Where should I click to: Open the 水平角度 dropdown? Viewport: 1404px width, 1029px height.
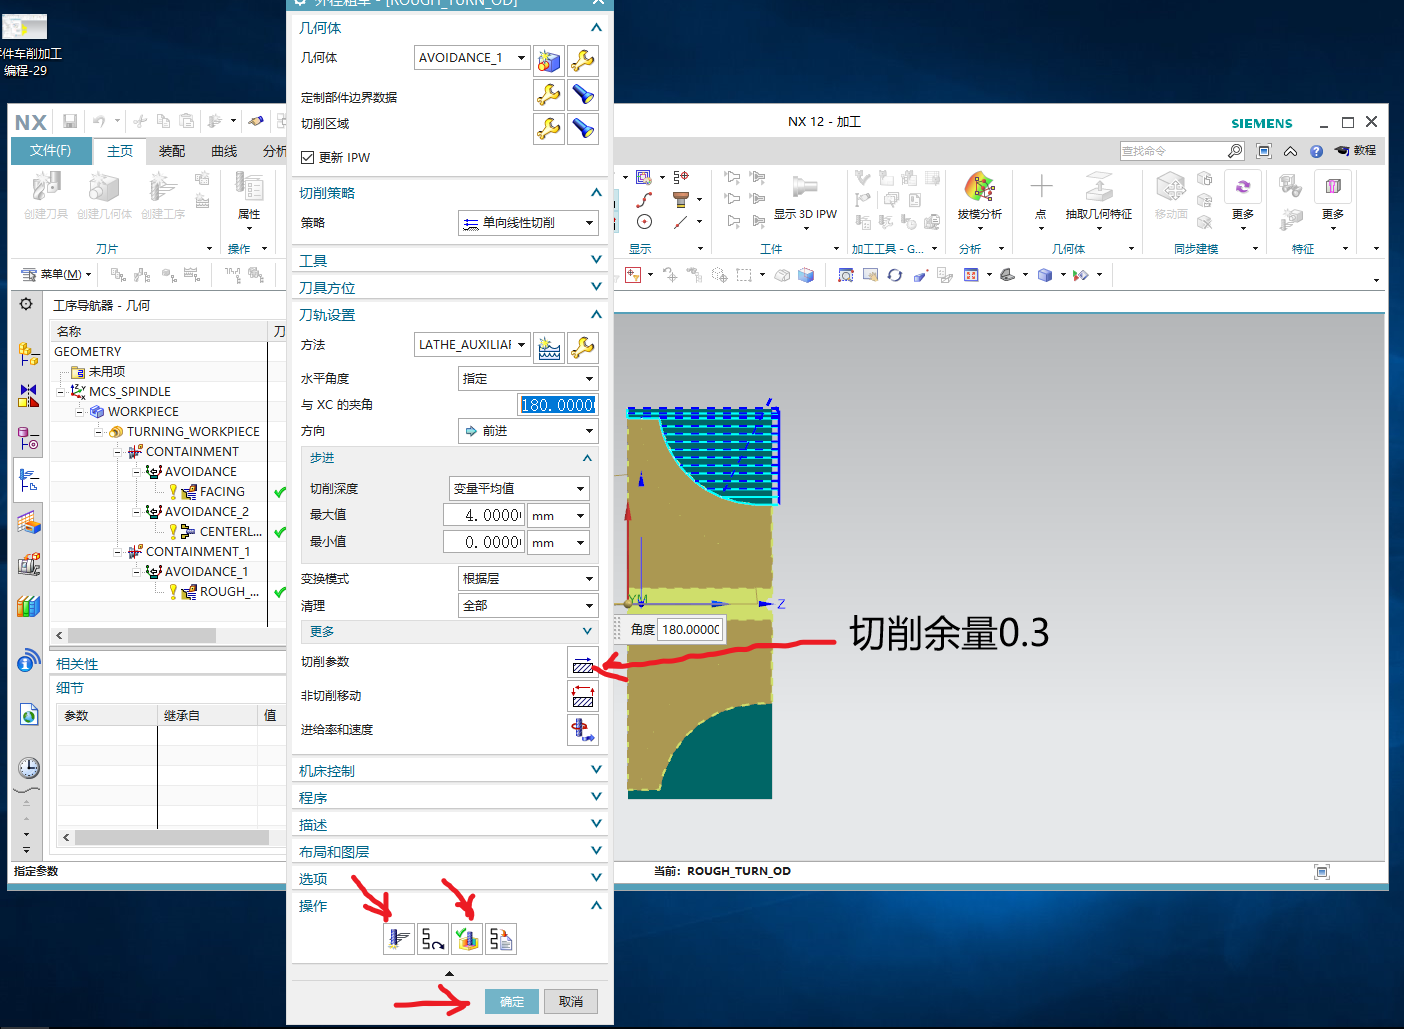pos(528,379)
